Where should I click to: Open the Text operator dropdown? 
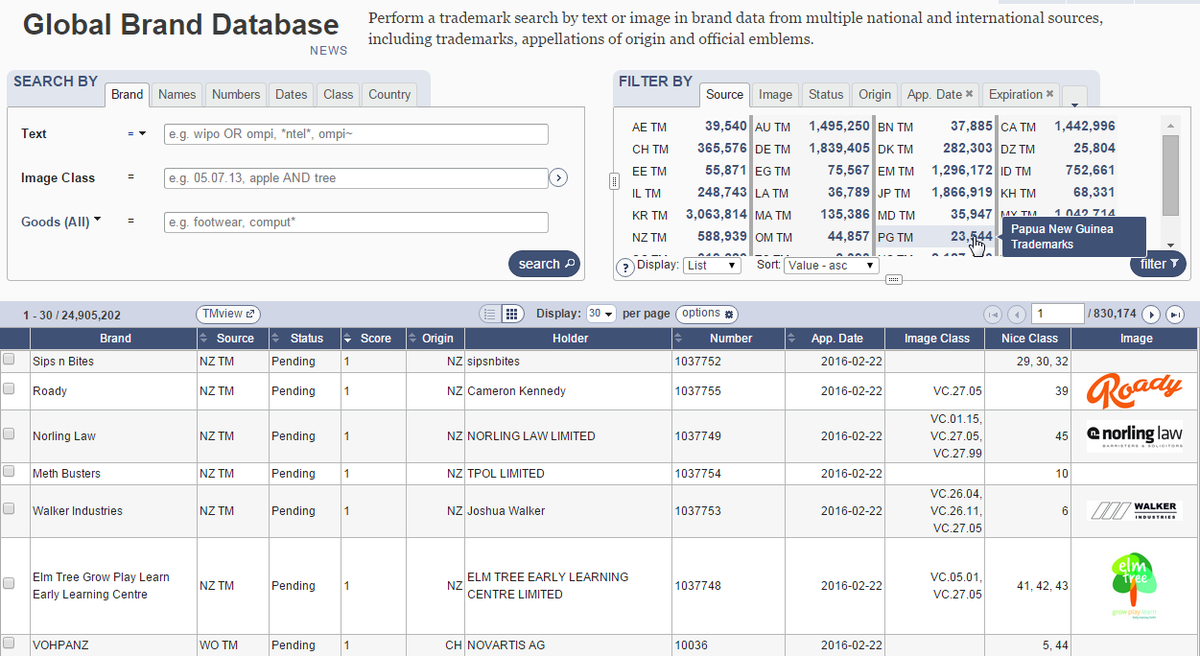pyautogui.click(x=137, y=133)
